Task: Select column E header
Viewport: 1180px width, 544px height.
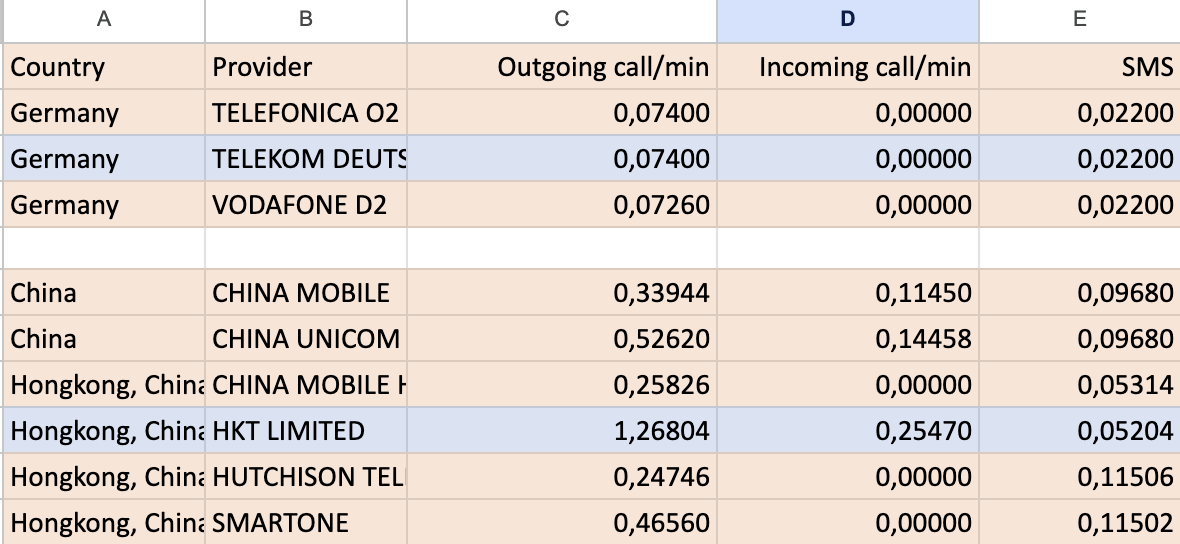Action: click(1079, 20)
